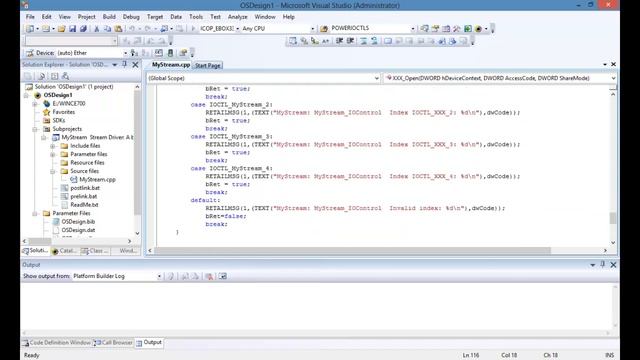Click the Save disk icon
Screen dimensions: 640x360
73,29
